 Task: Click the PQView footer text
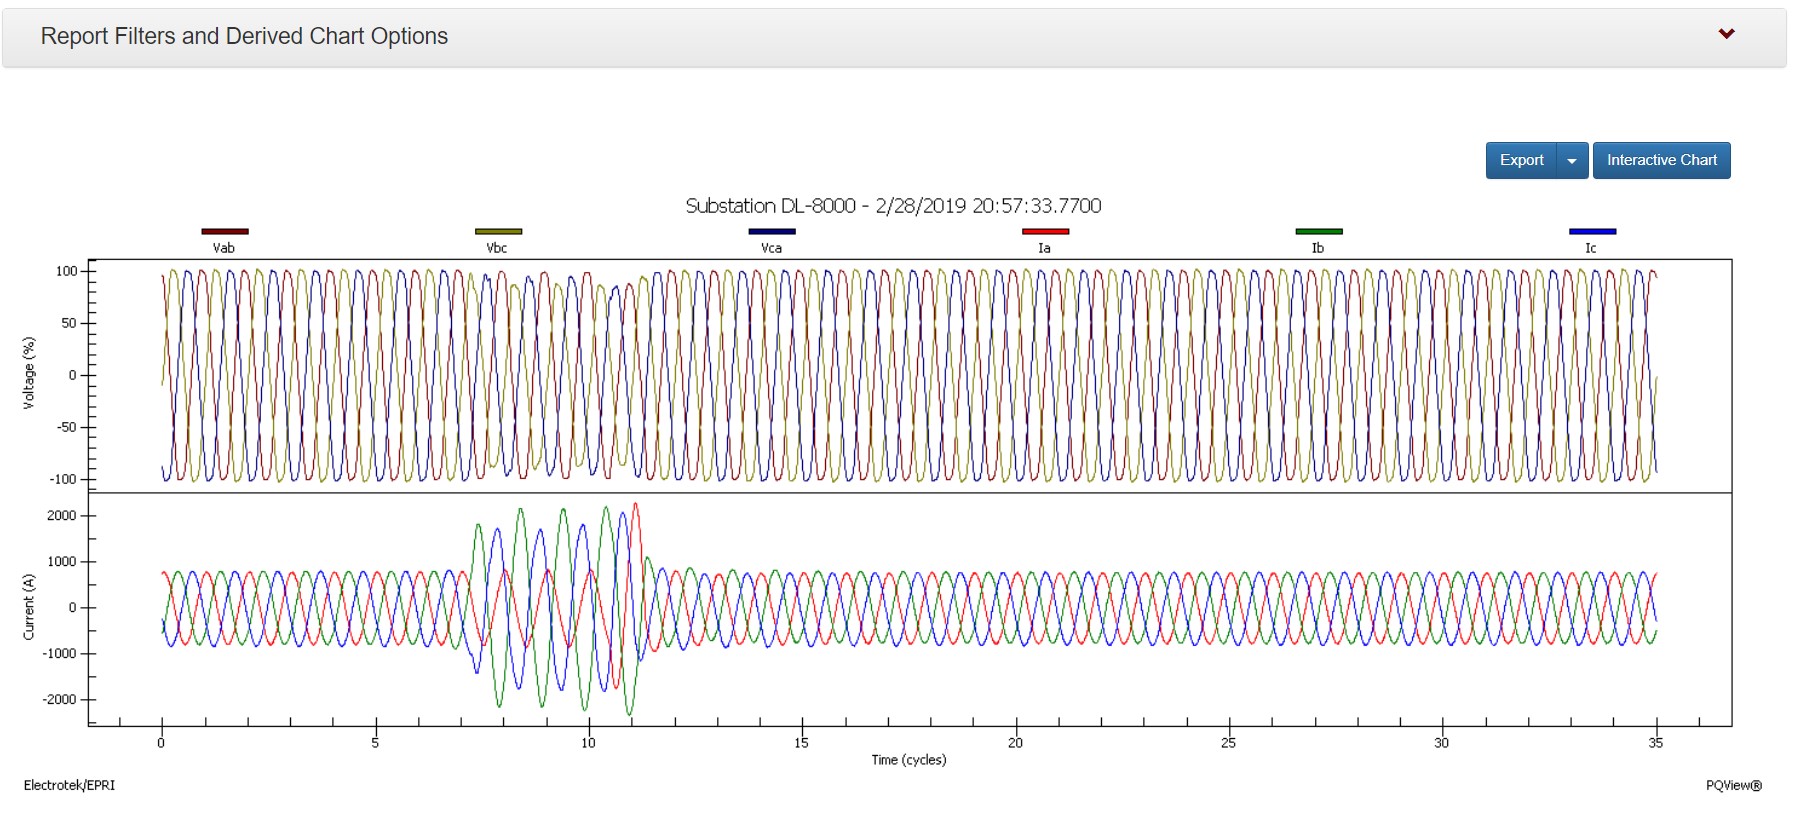tap(1734, 785)
